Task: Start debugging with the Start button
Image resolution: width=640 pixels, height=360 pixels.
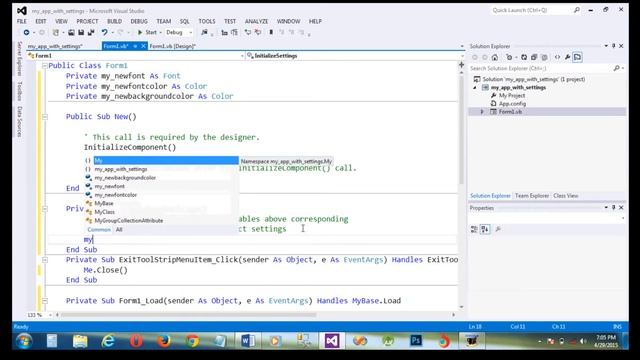Action: [147, 32]
